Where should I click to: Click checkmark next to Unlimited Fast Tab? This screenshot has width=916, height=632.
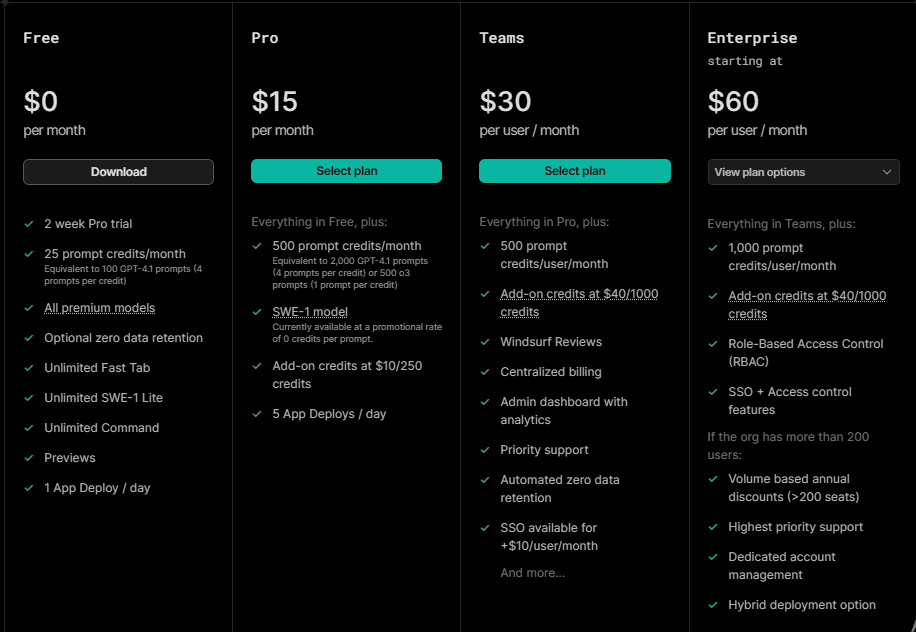click(29, 368)
